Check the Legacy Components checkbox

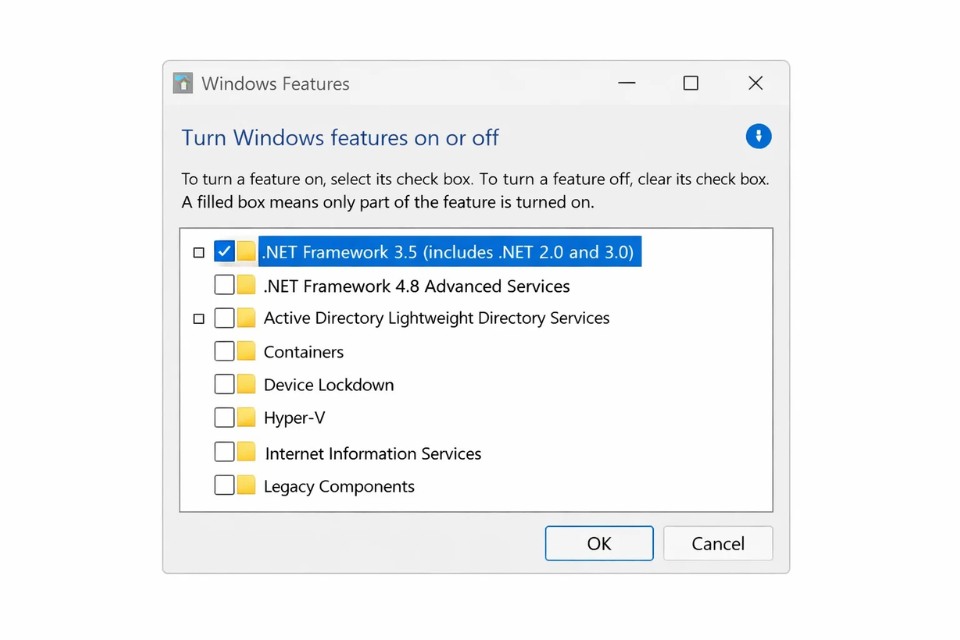pyautogui.click(x=224, y=485)
